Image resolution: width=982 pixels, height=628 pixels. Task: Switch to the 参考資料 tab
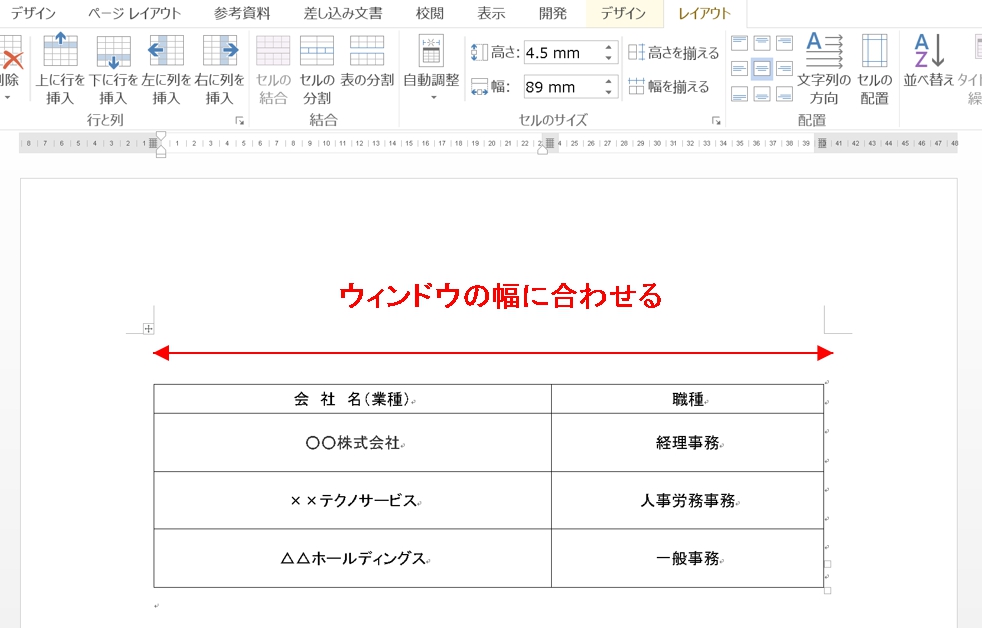click(241, 14)
